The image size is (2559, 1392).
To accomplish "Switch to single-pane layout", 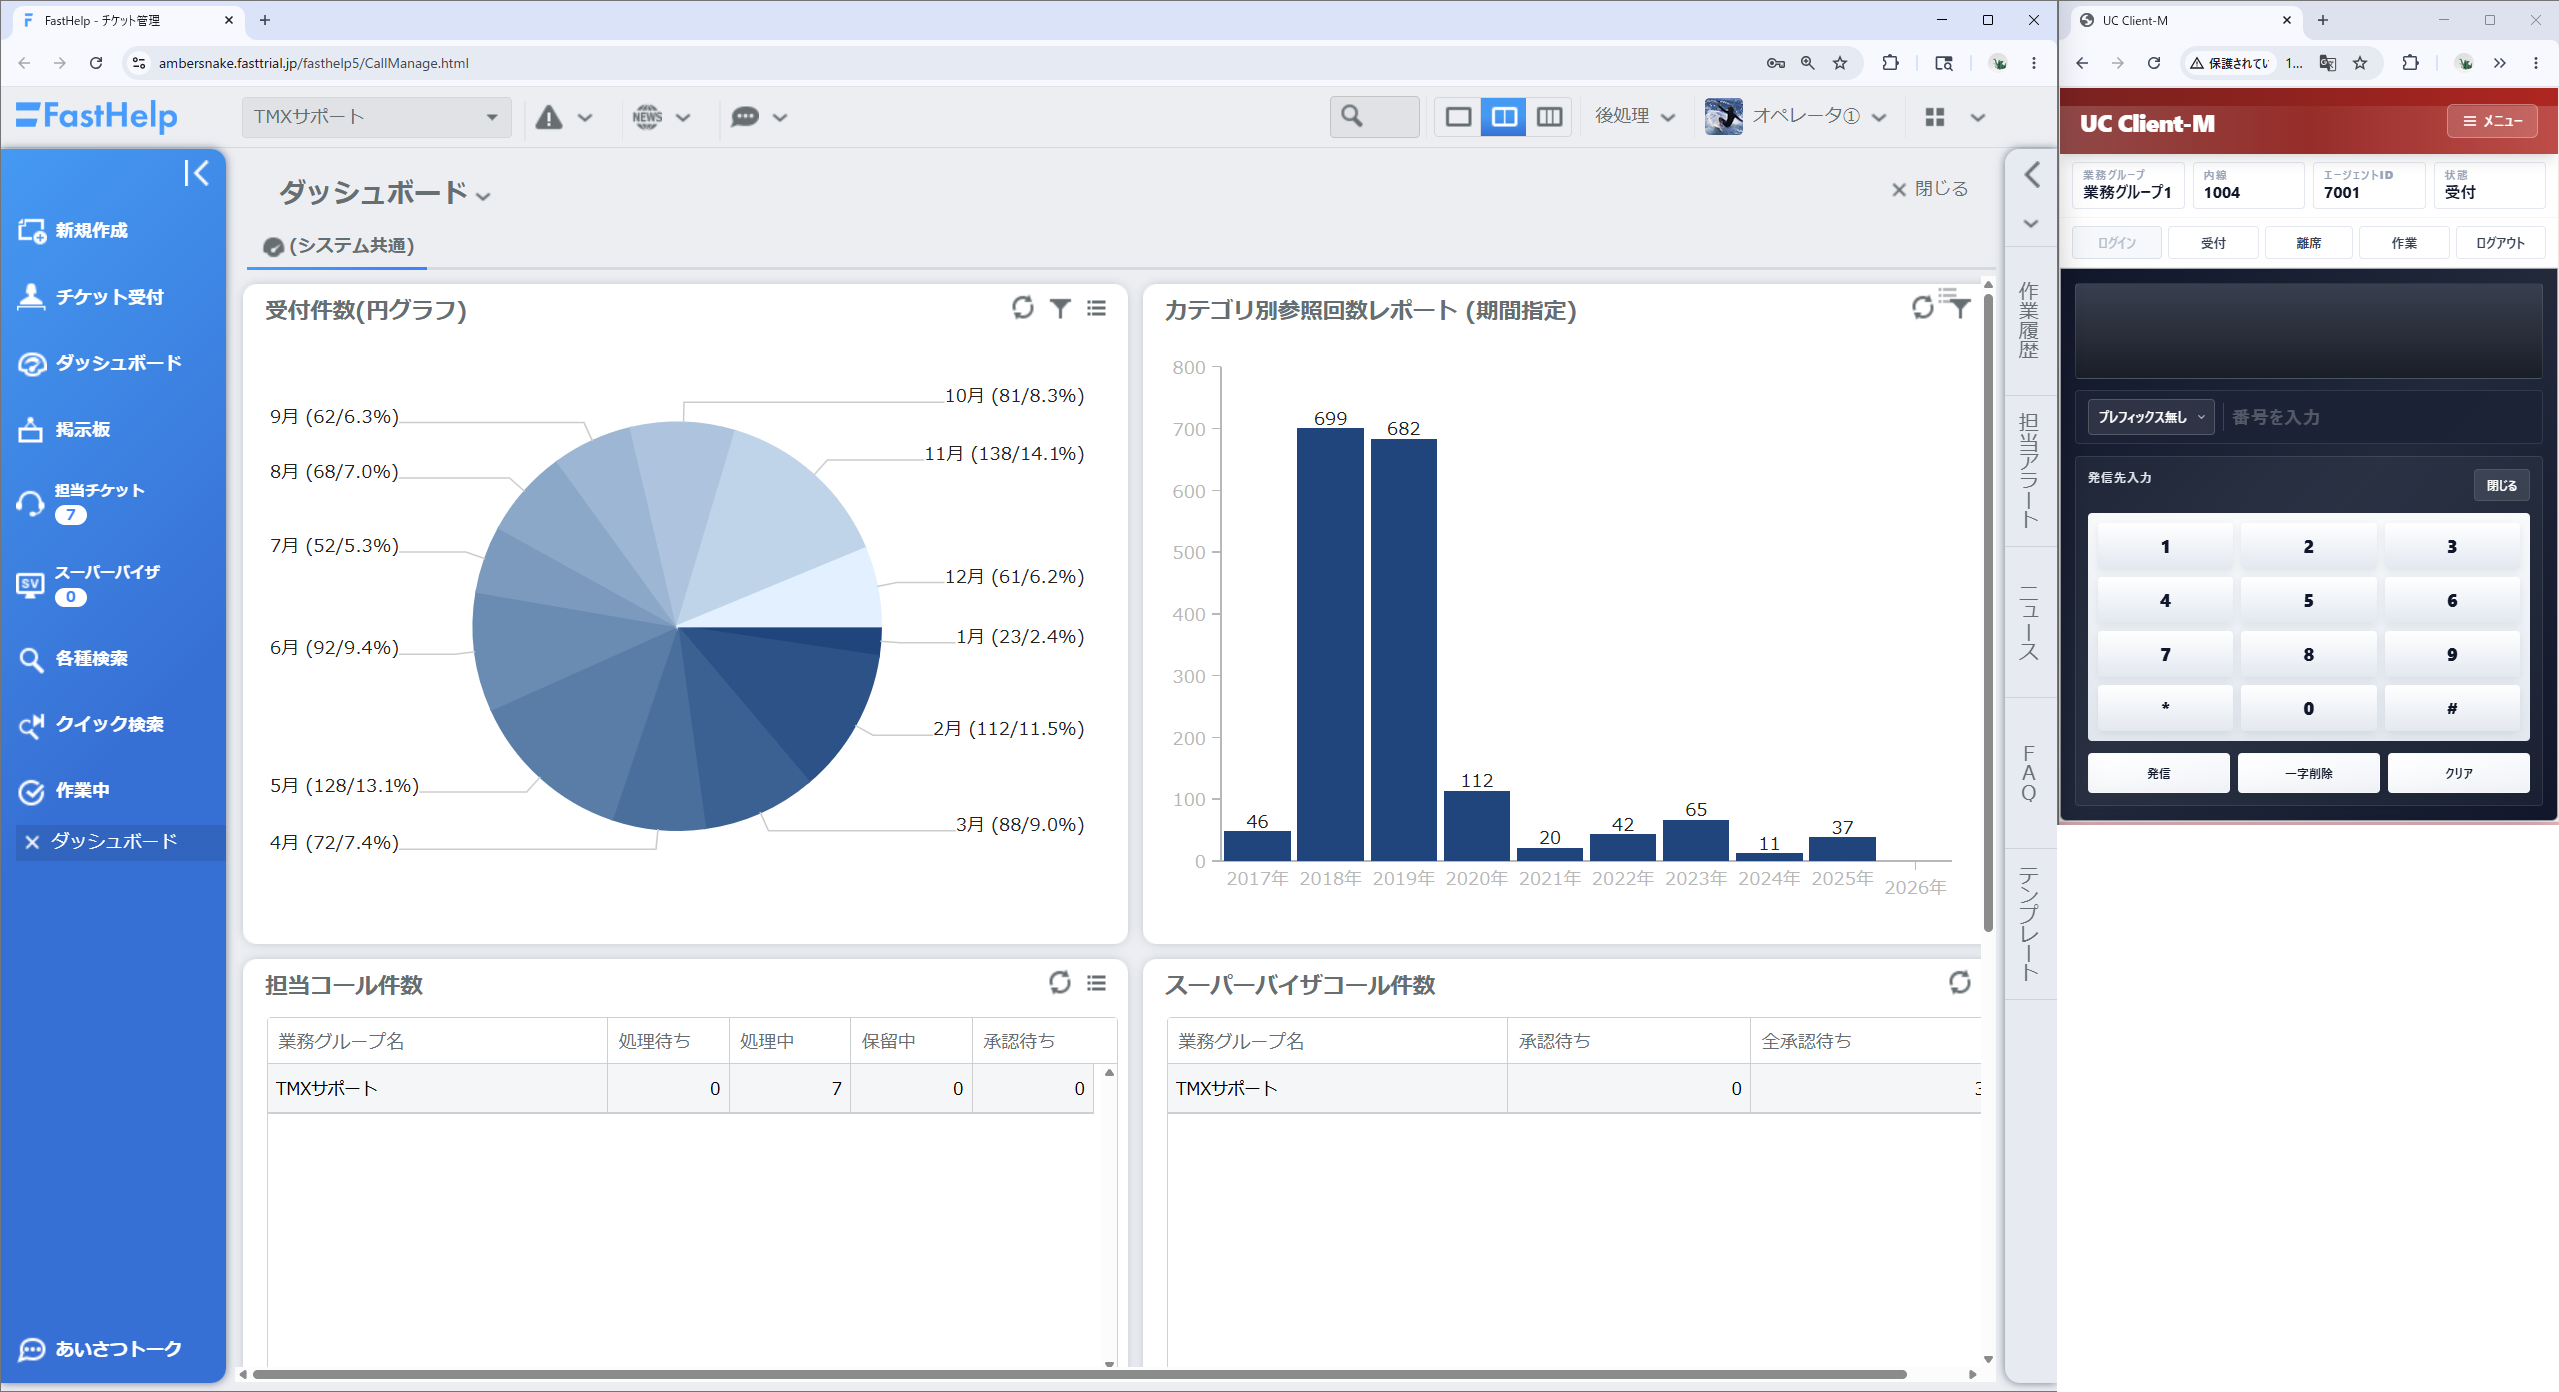I will 1458,117.
